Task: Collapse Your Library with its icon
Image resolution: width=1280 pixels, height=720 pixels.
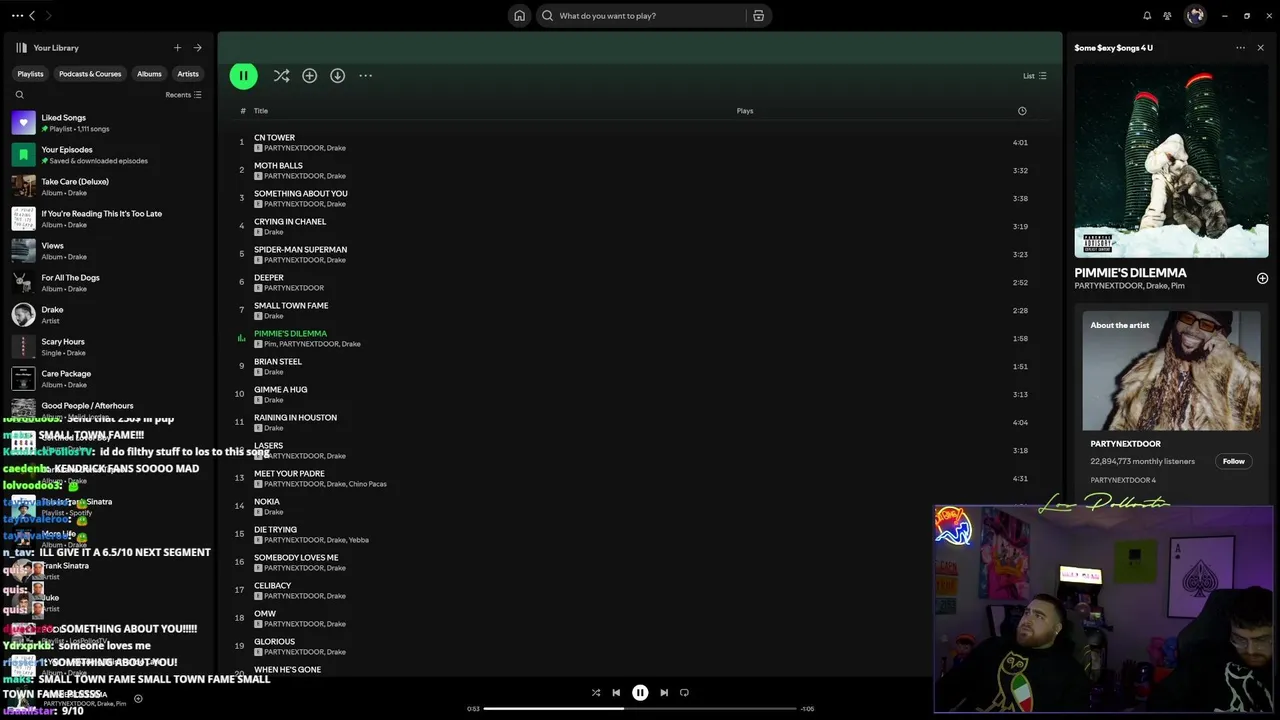Action: point(21,48)
